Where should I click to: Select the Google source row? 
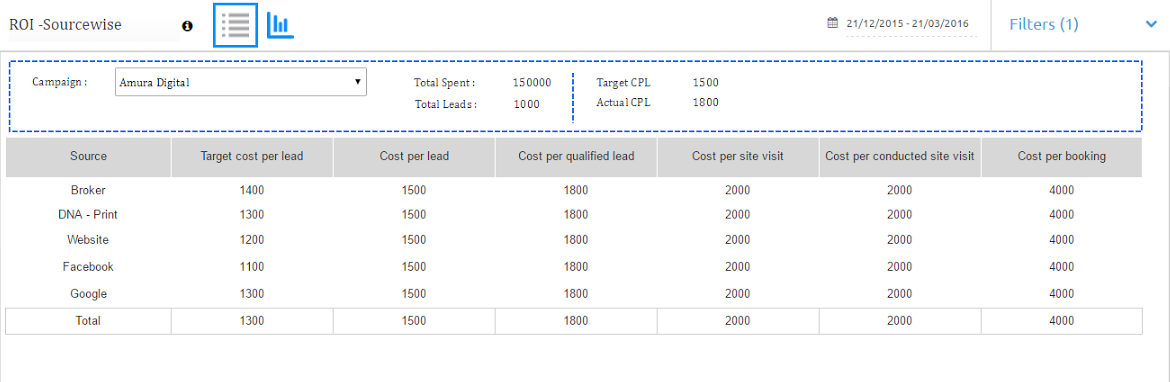574,294
